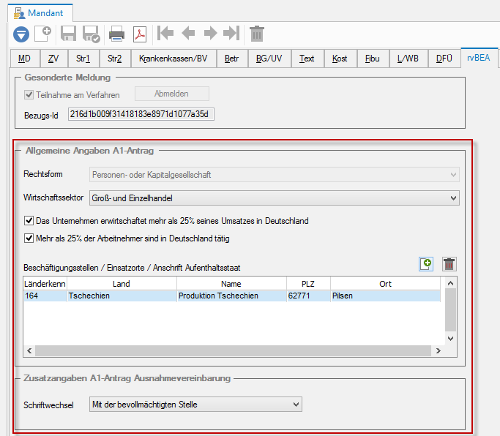Switch to the Str1 tab
The image size is (500, 436).
tap(83, 59)
